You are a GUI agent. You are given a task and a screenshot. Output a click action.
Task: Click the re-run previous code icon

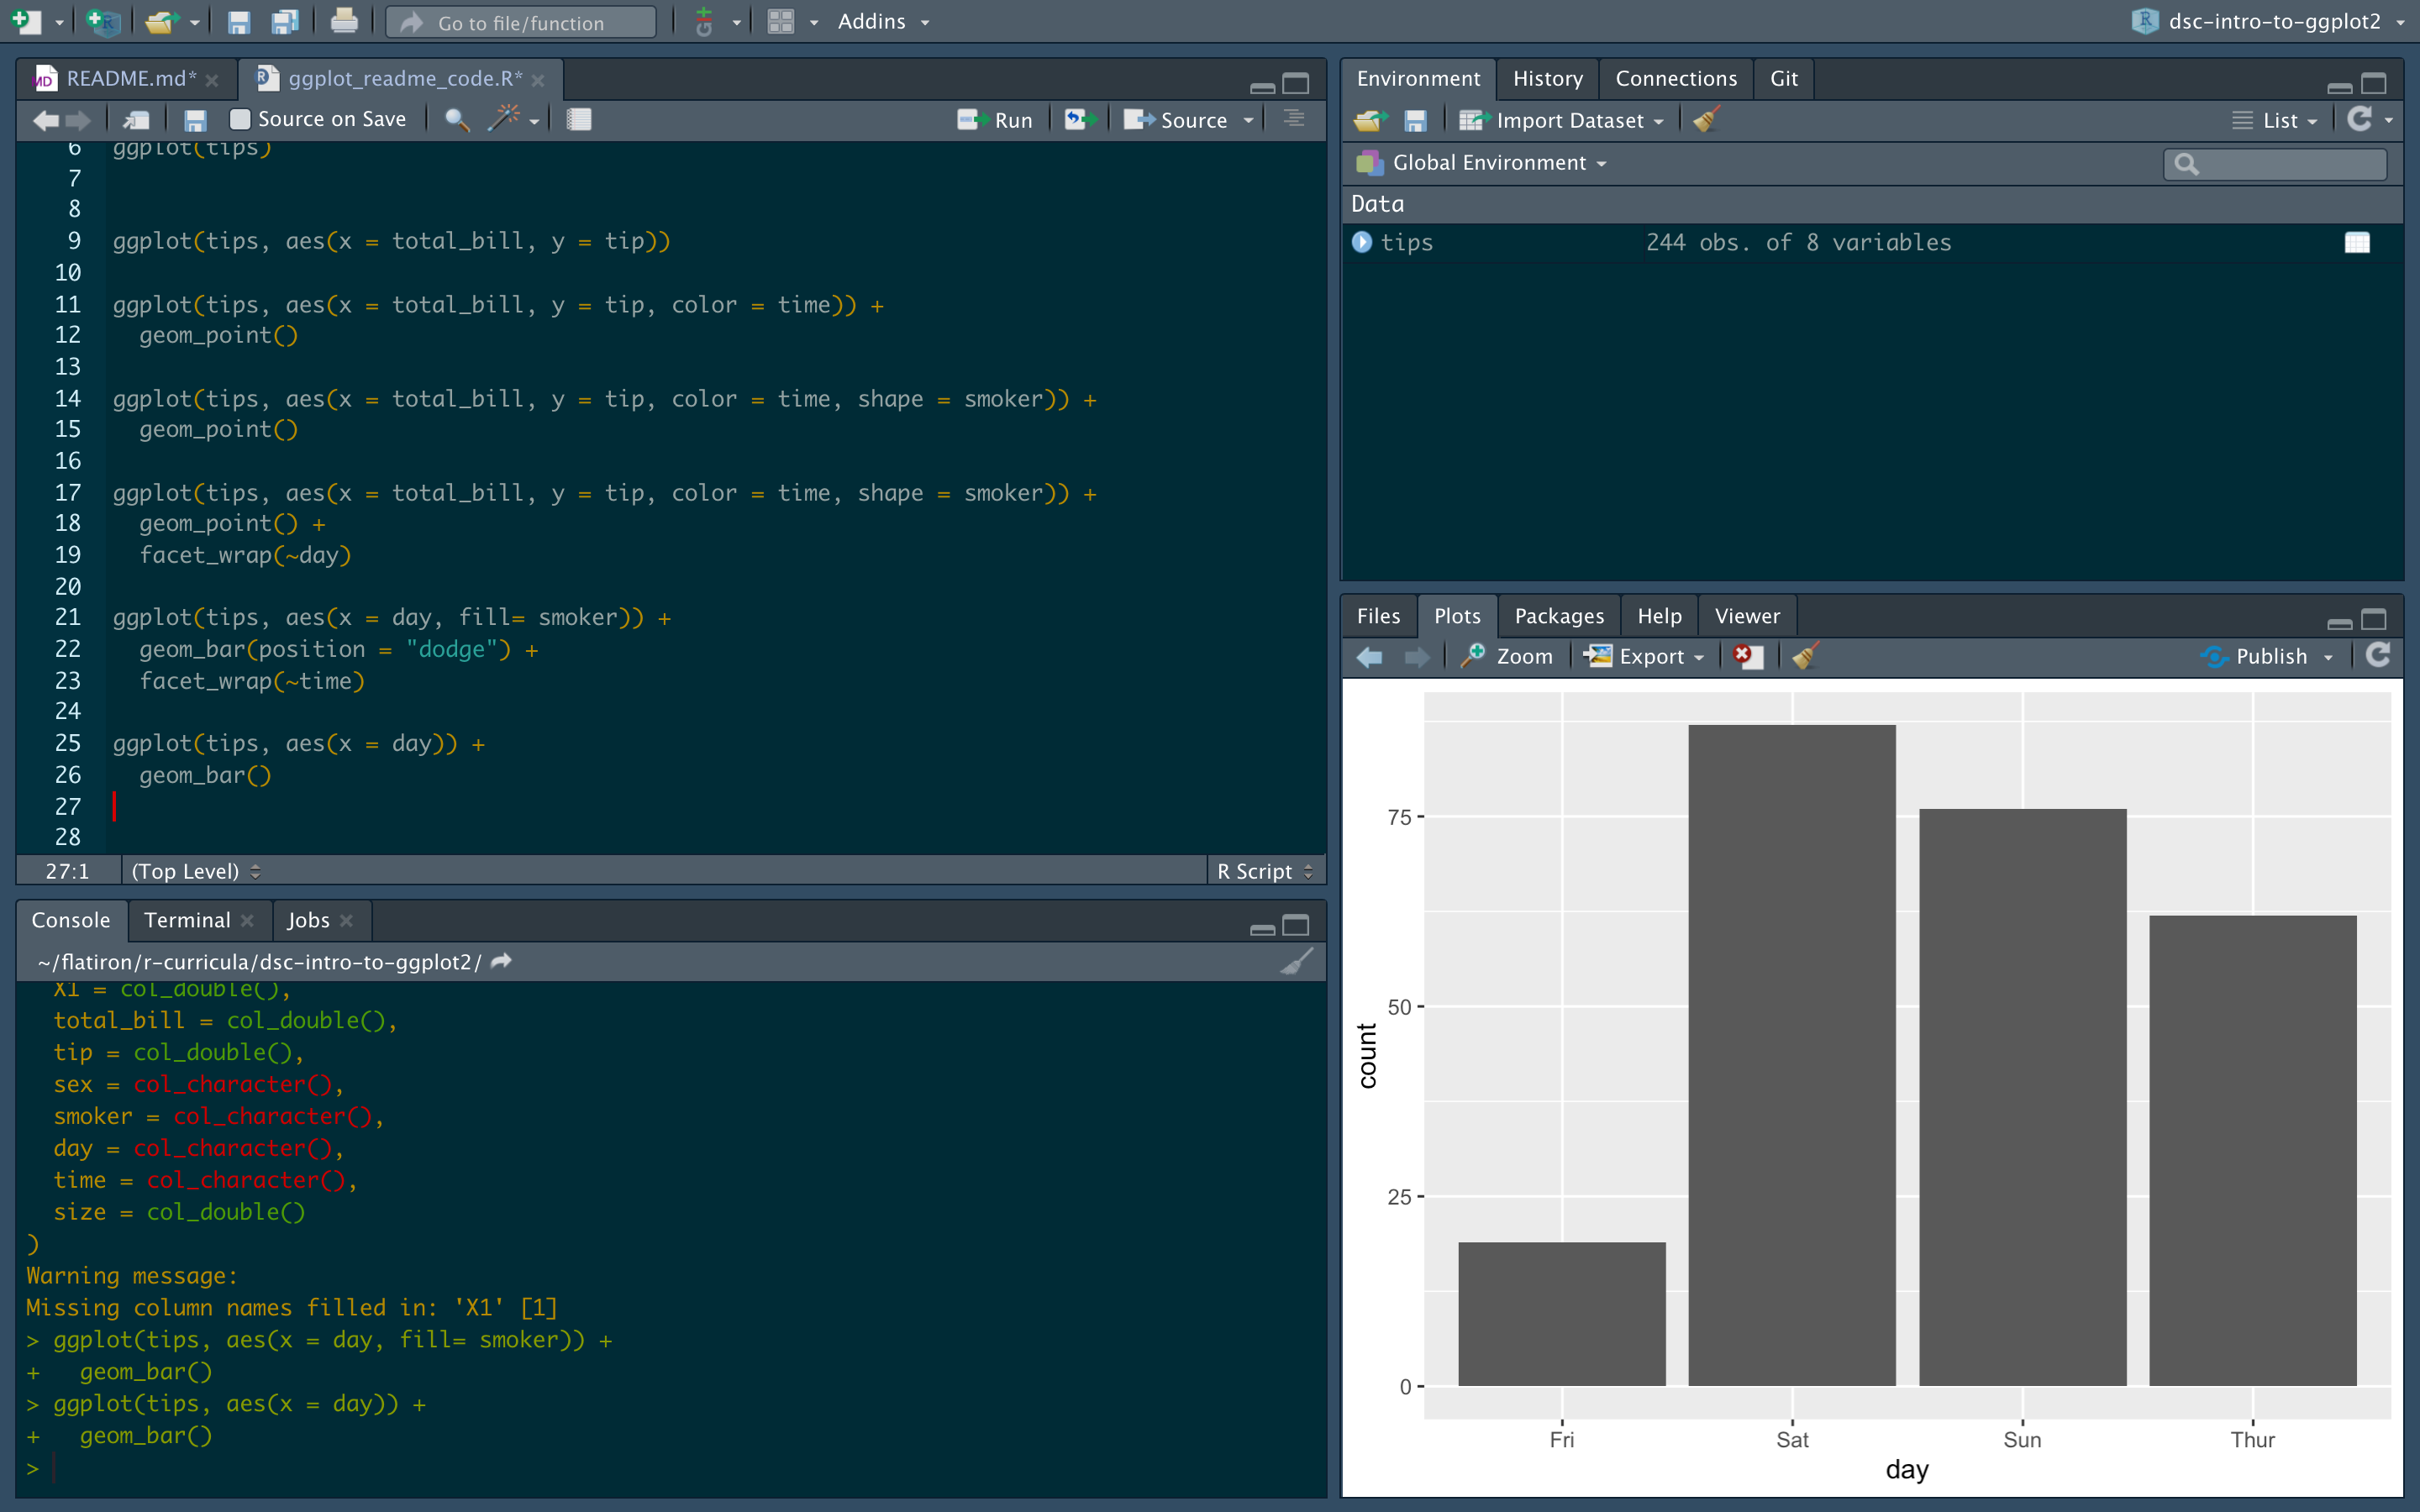pos(1078,120)
